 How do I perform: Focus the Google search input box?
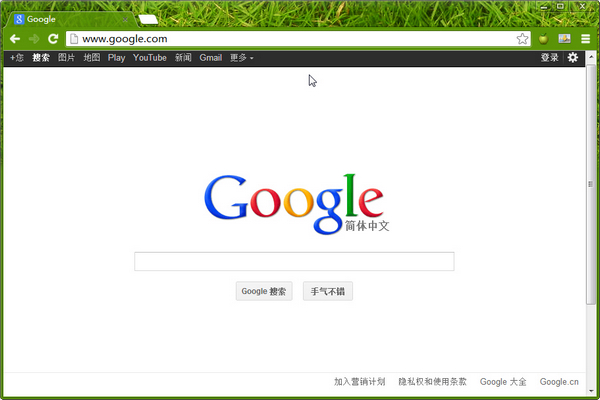tap(294, 261)
